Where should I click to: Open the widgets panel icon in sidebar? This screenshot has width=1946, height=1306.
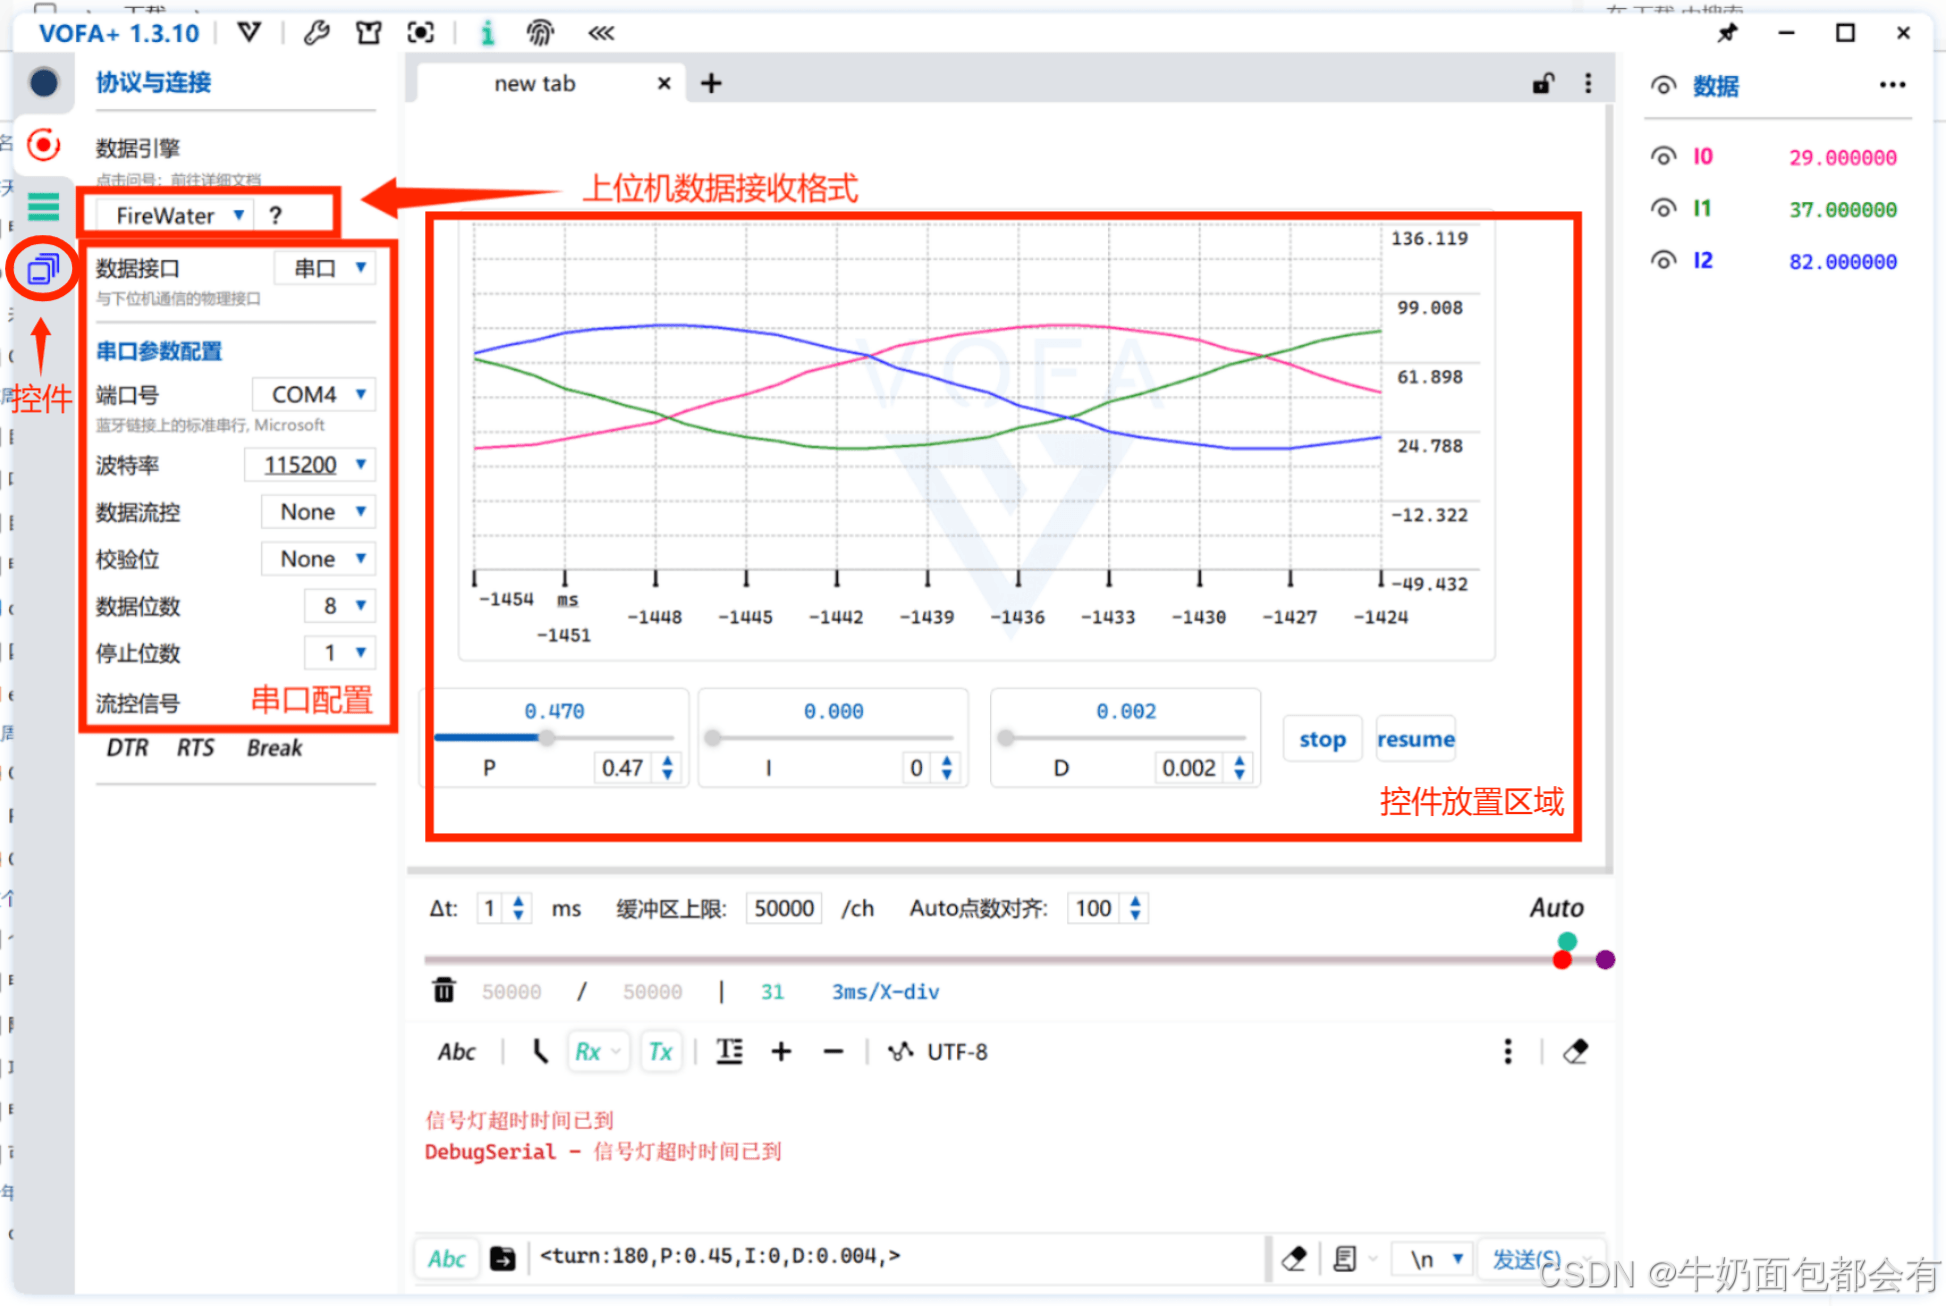pos(43,268)
